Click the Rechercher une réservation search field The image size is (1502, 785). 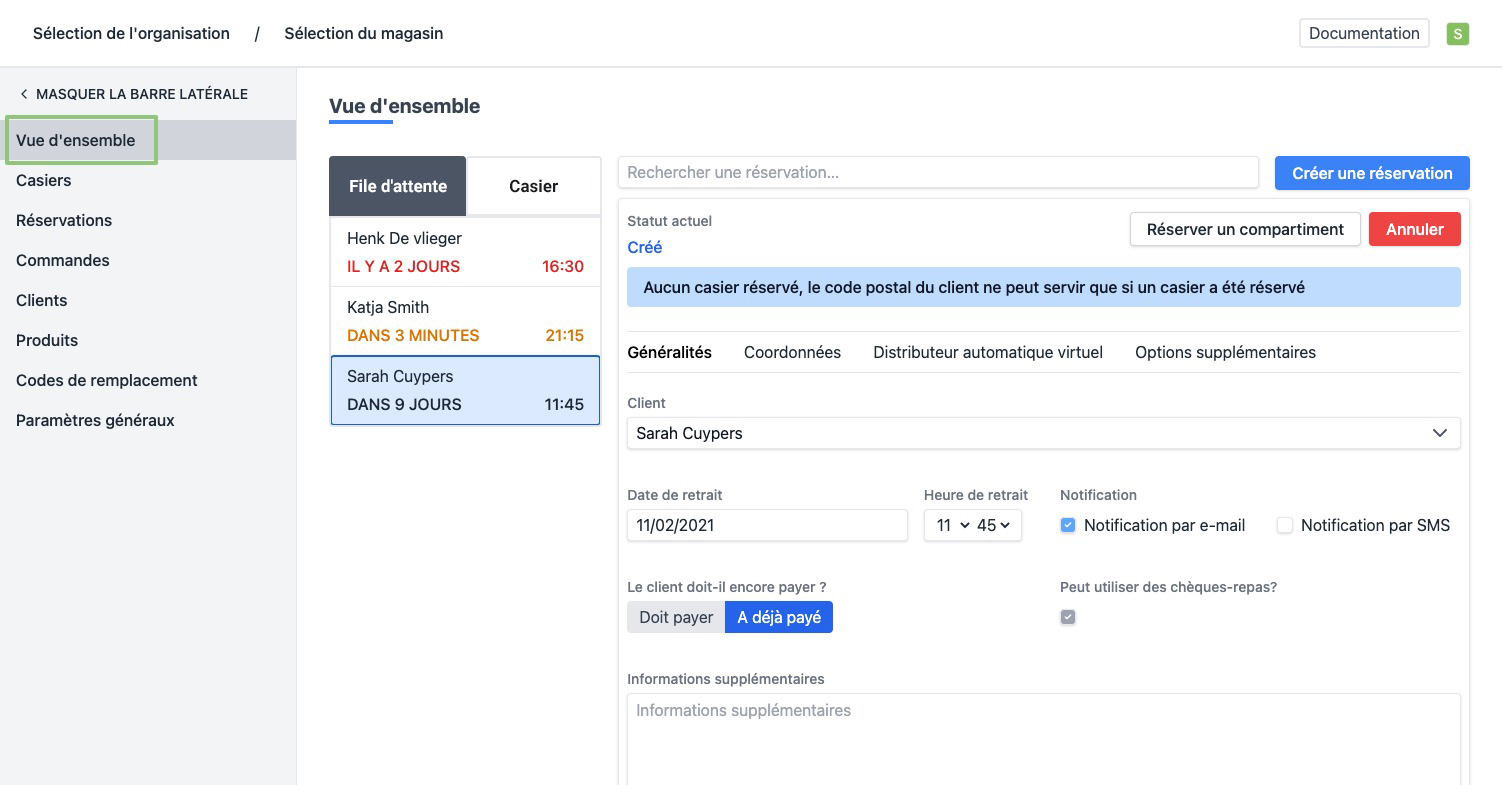[937, 172]
